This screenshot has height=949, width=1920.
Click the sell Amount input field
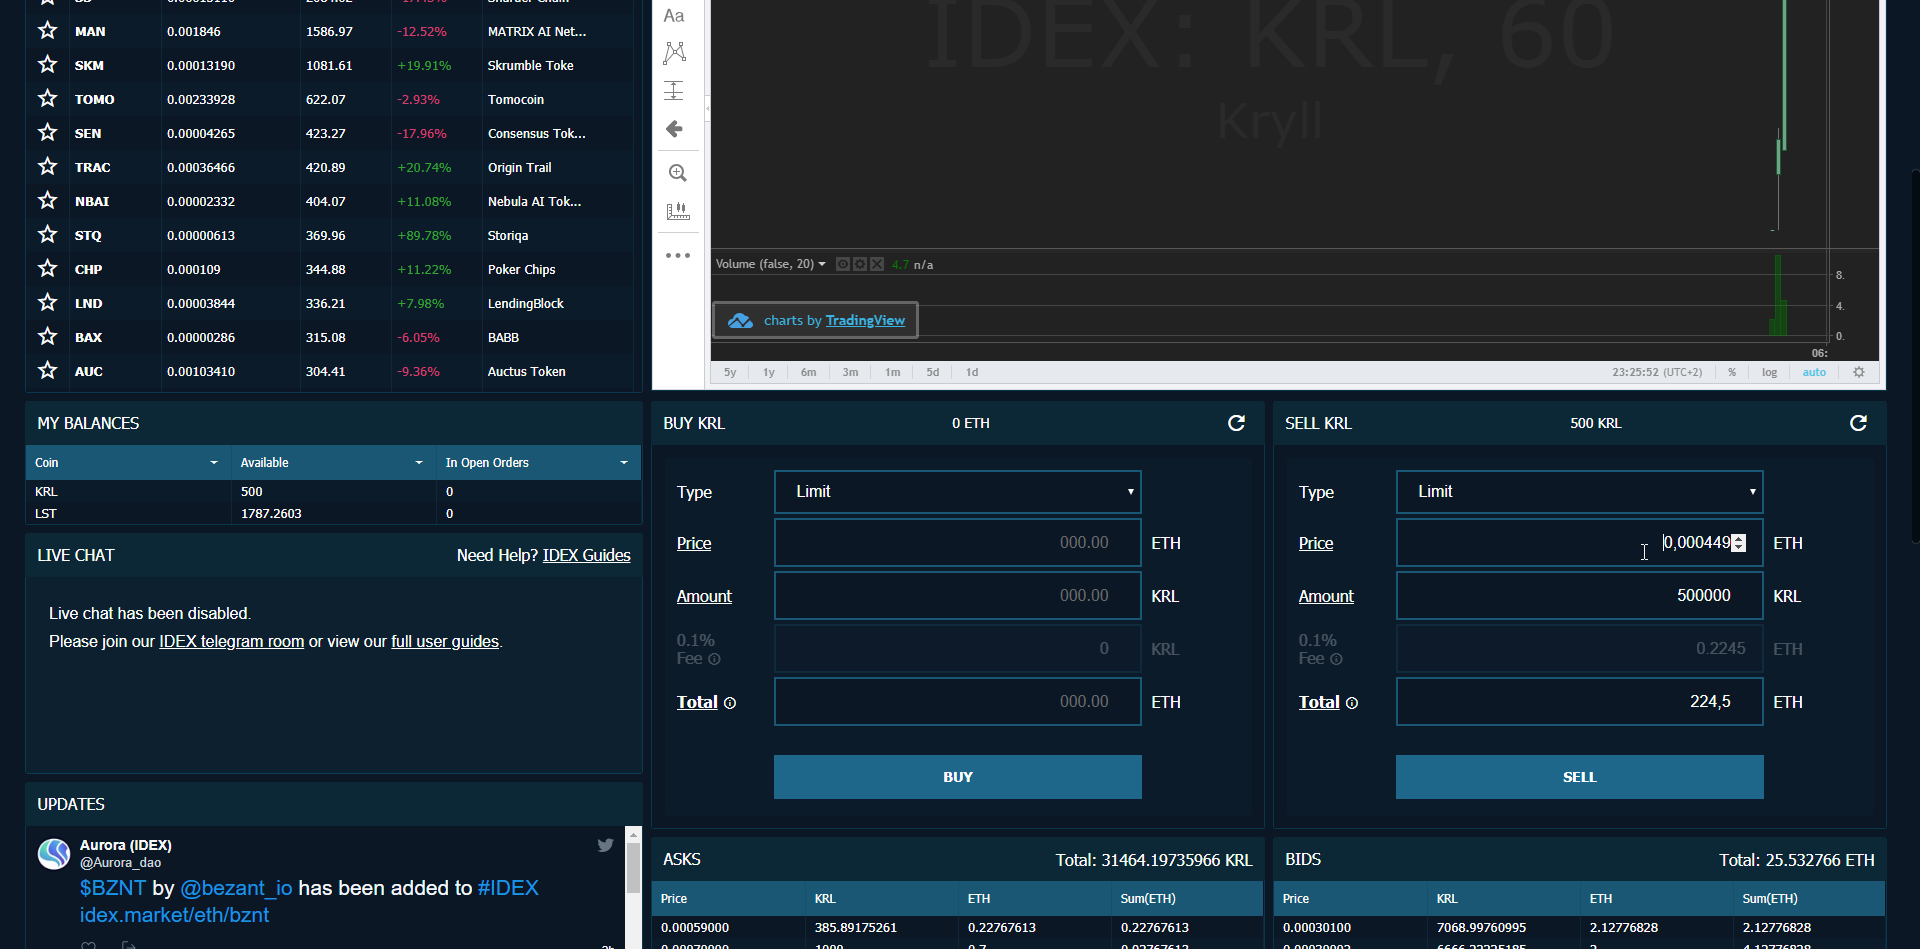click(x=1580, y=596)
